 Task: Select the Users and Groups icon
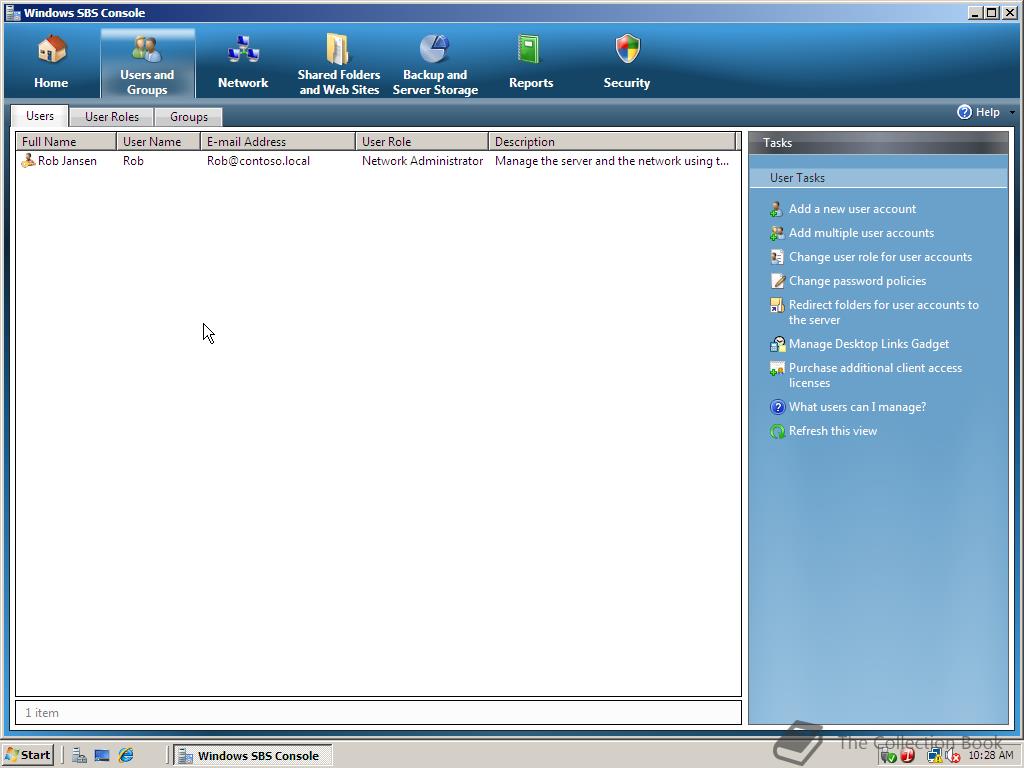147,48
